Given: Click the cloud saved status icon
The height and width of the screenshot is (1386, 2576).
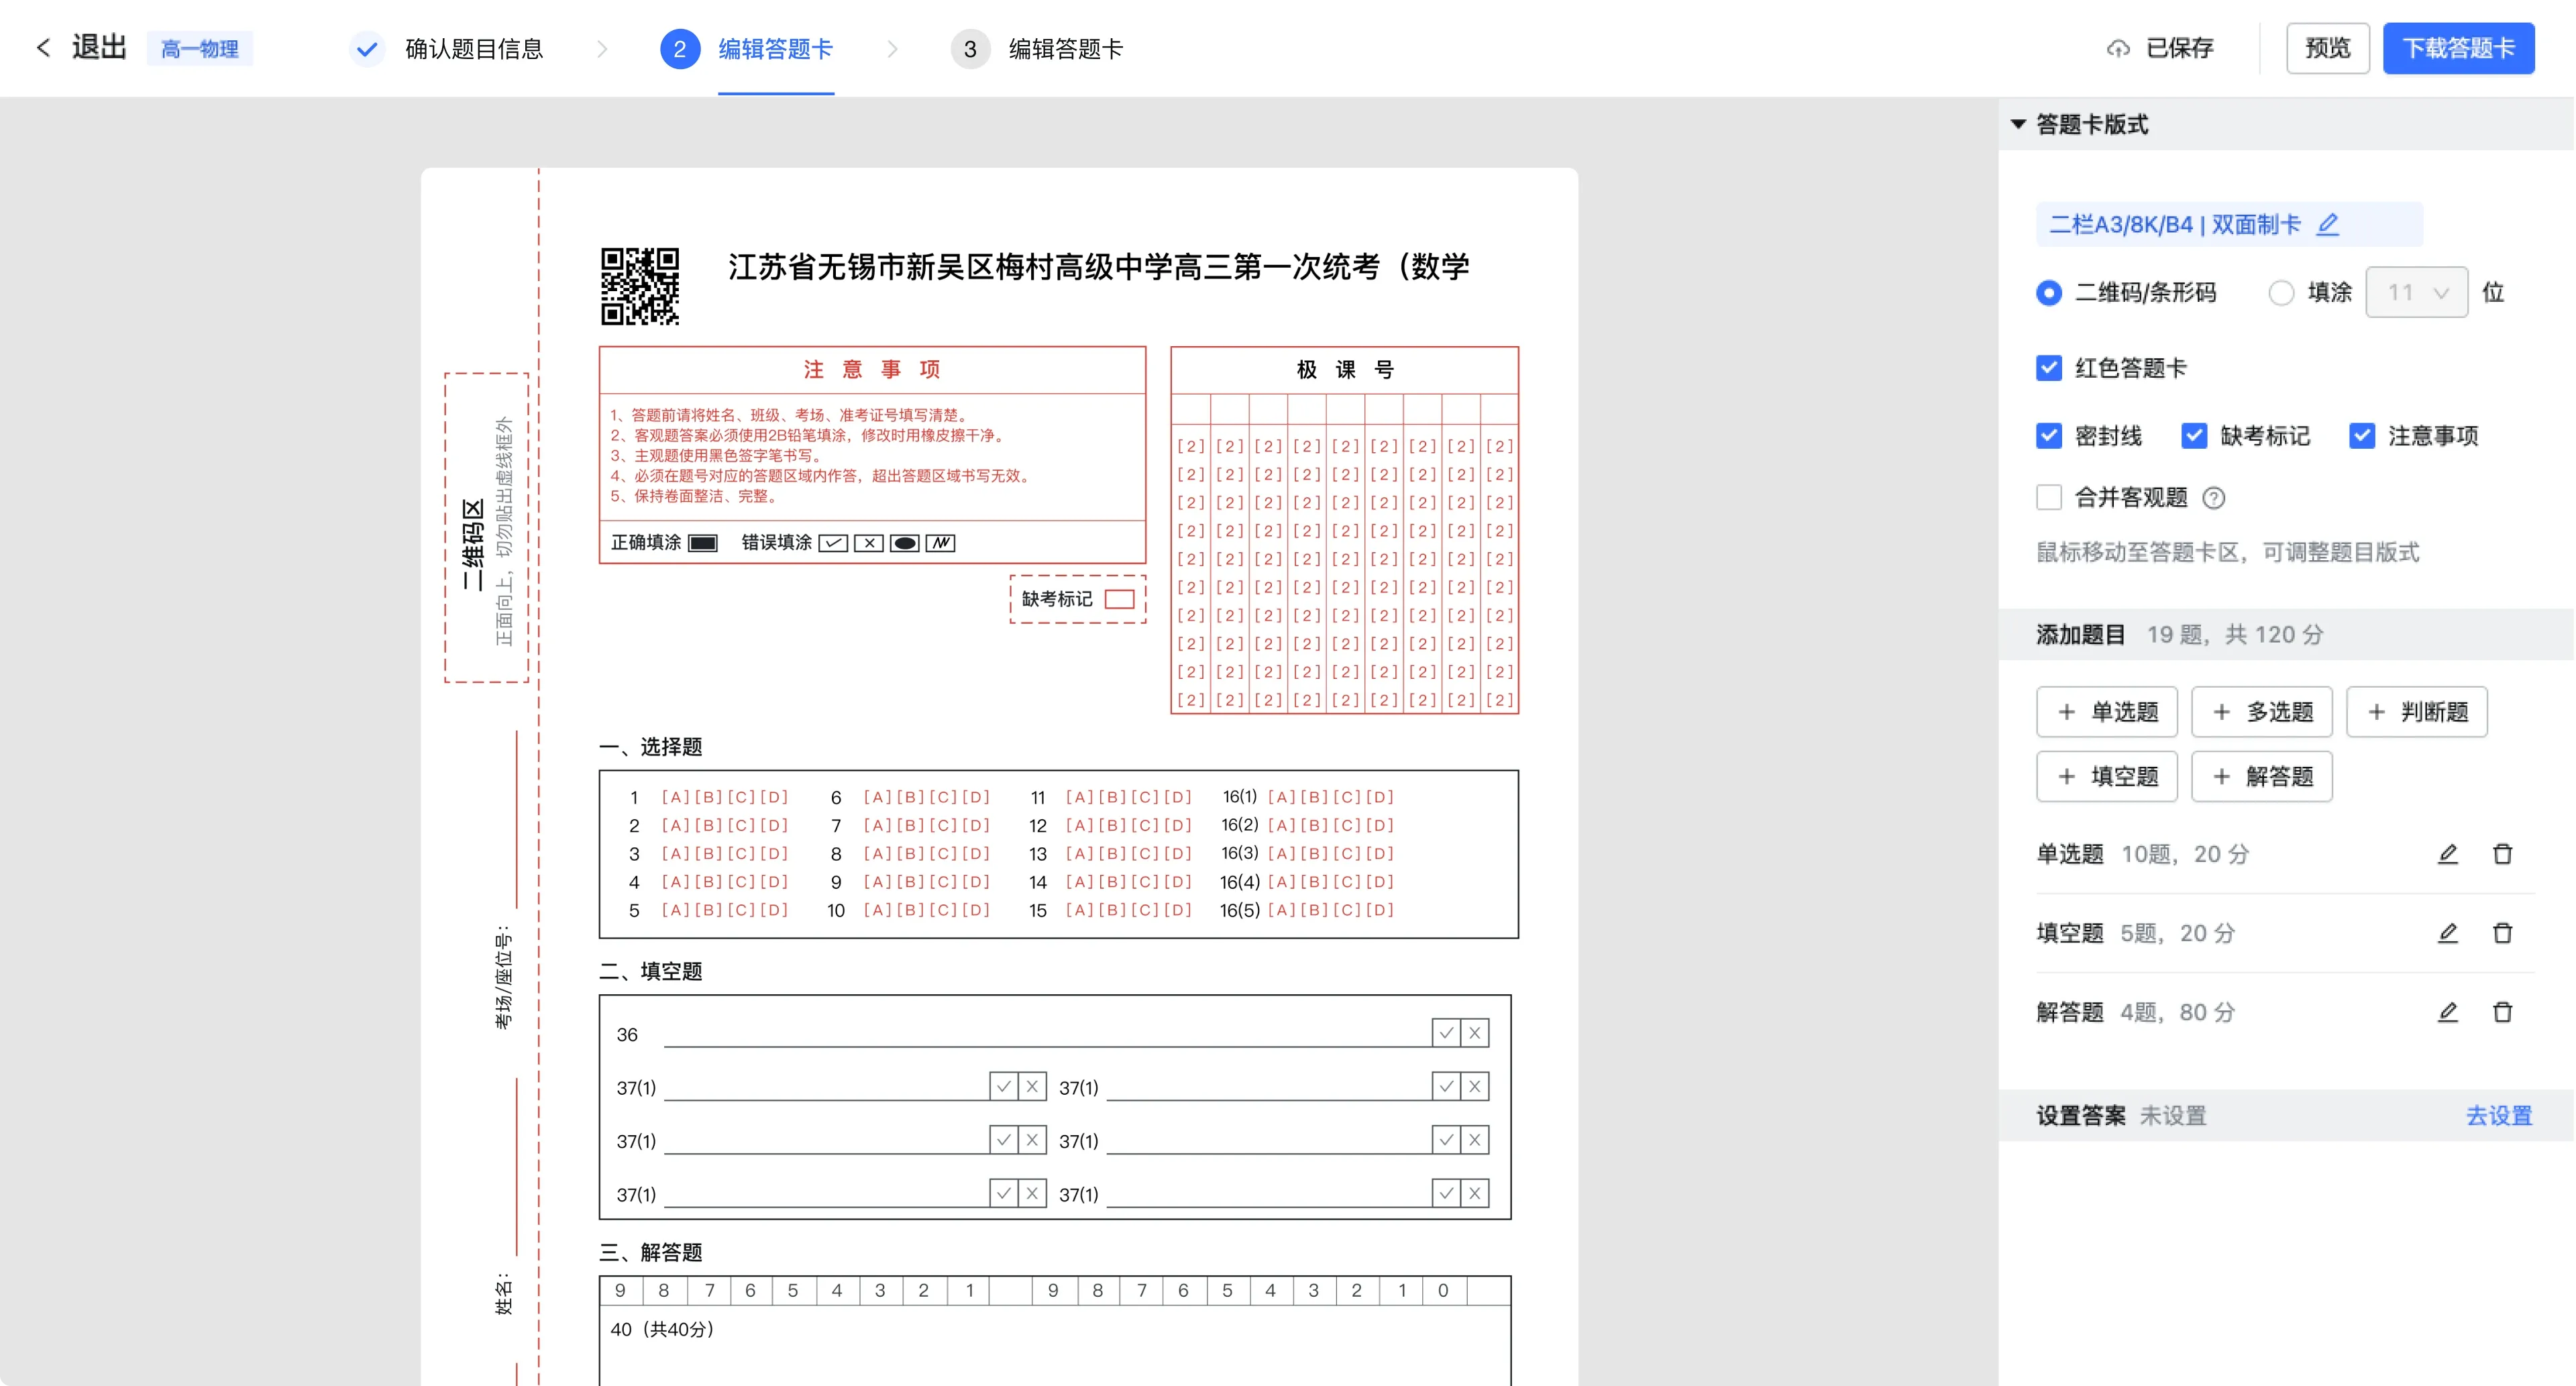Looking at the screenshot, I should point(2118,48).
